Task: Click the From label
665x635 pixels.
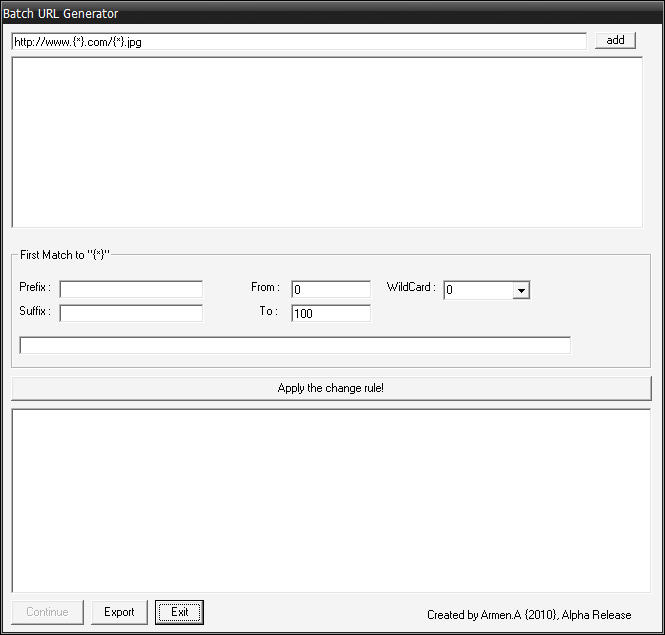Action: (265, 287)
